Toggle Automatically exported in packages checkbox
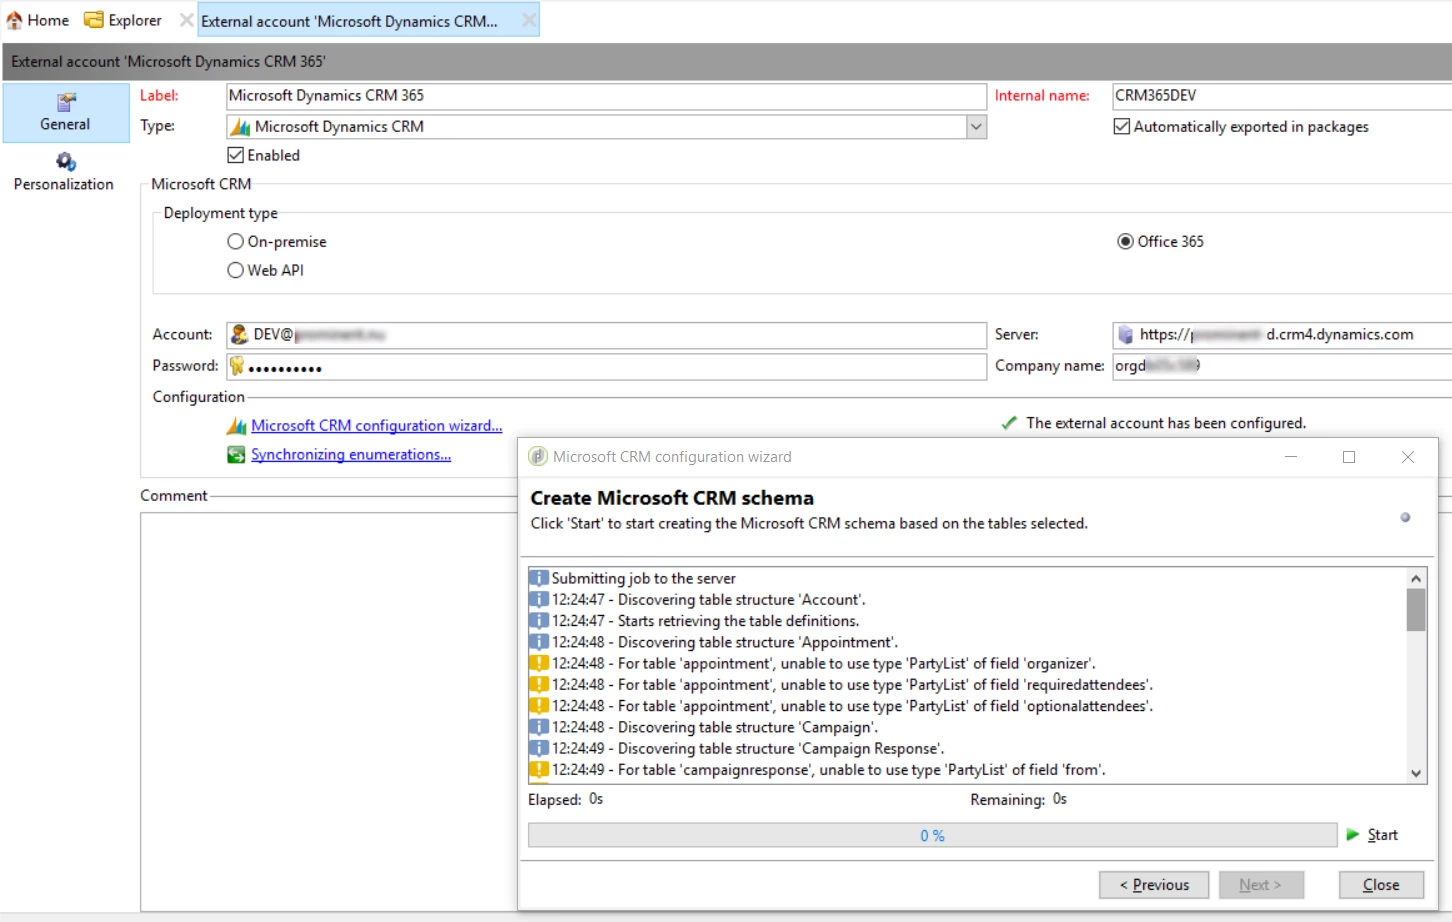This screenshot has width=1452, height=922. (x=1122, y=127)
